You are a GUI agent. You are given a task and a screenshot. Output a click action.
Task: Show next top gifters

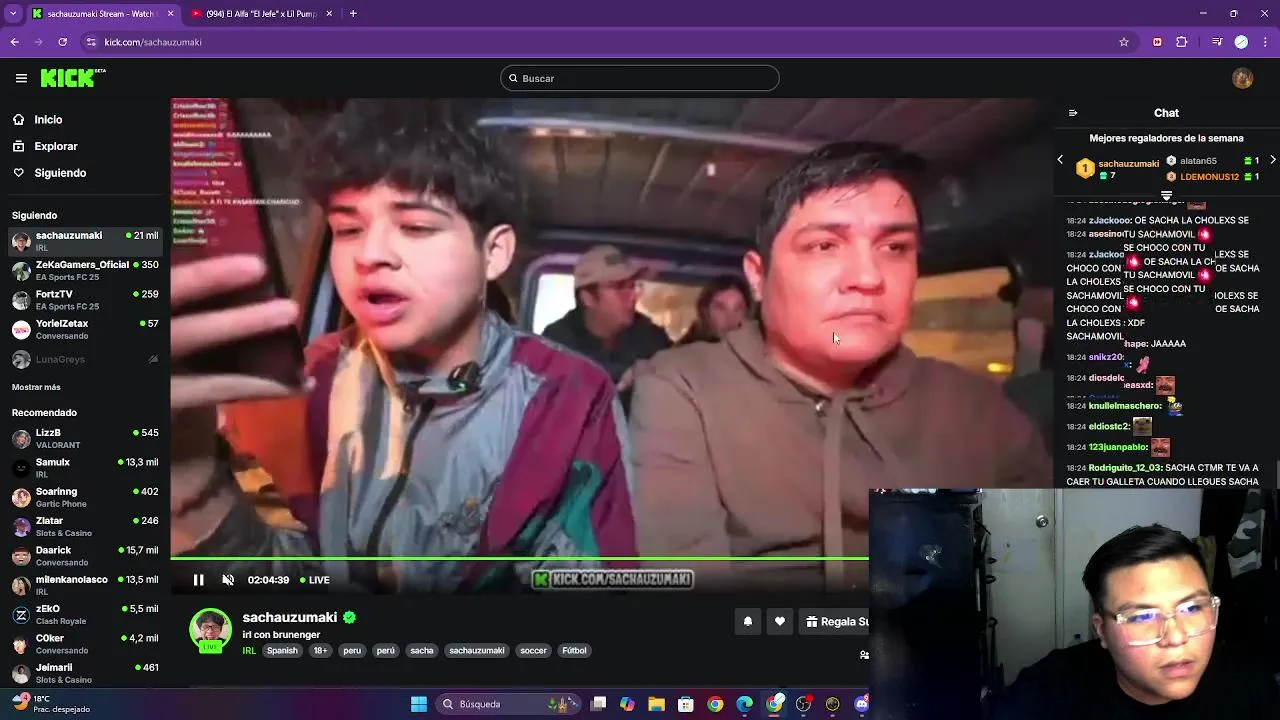[1272, 160]
